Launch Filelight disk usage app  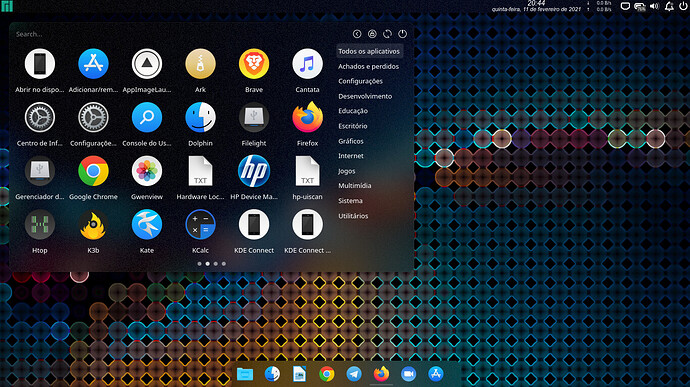[254, 118]
